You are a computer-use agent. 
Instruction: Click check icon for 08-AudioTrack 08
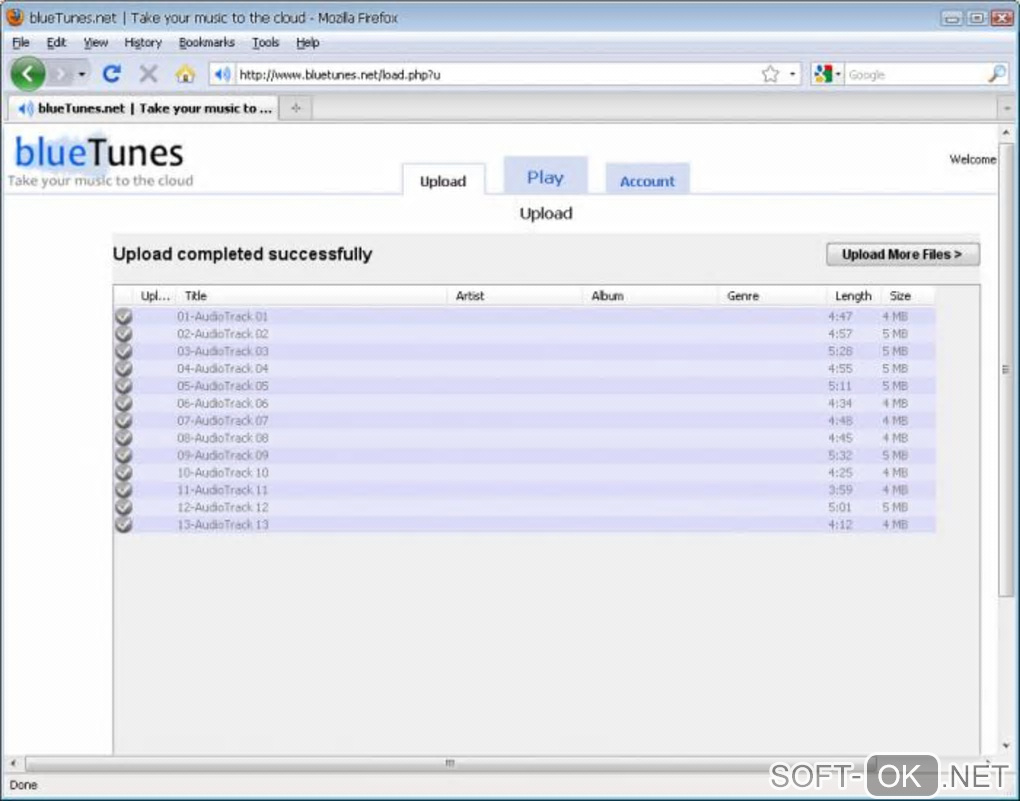point(124,437)
